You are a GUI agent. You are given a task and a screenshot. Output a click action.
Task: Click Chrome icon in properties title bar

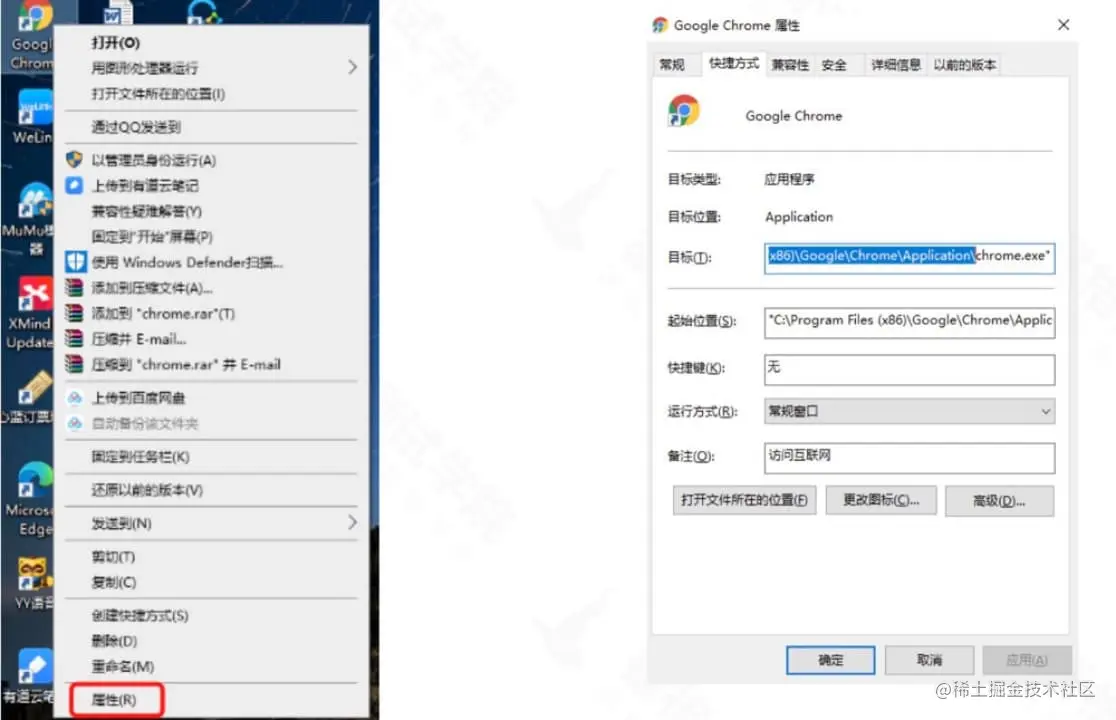pyautogui.click(x=660, y=26)
